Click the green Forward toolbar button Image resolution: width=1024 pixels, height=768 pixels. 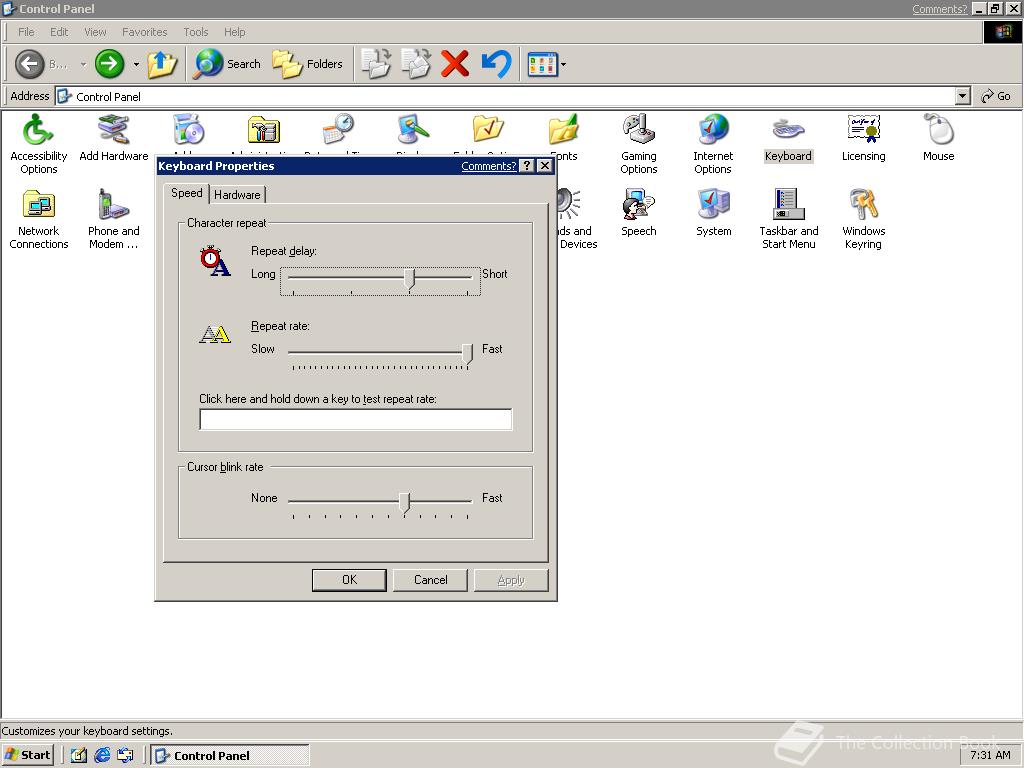(109, 63)
